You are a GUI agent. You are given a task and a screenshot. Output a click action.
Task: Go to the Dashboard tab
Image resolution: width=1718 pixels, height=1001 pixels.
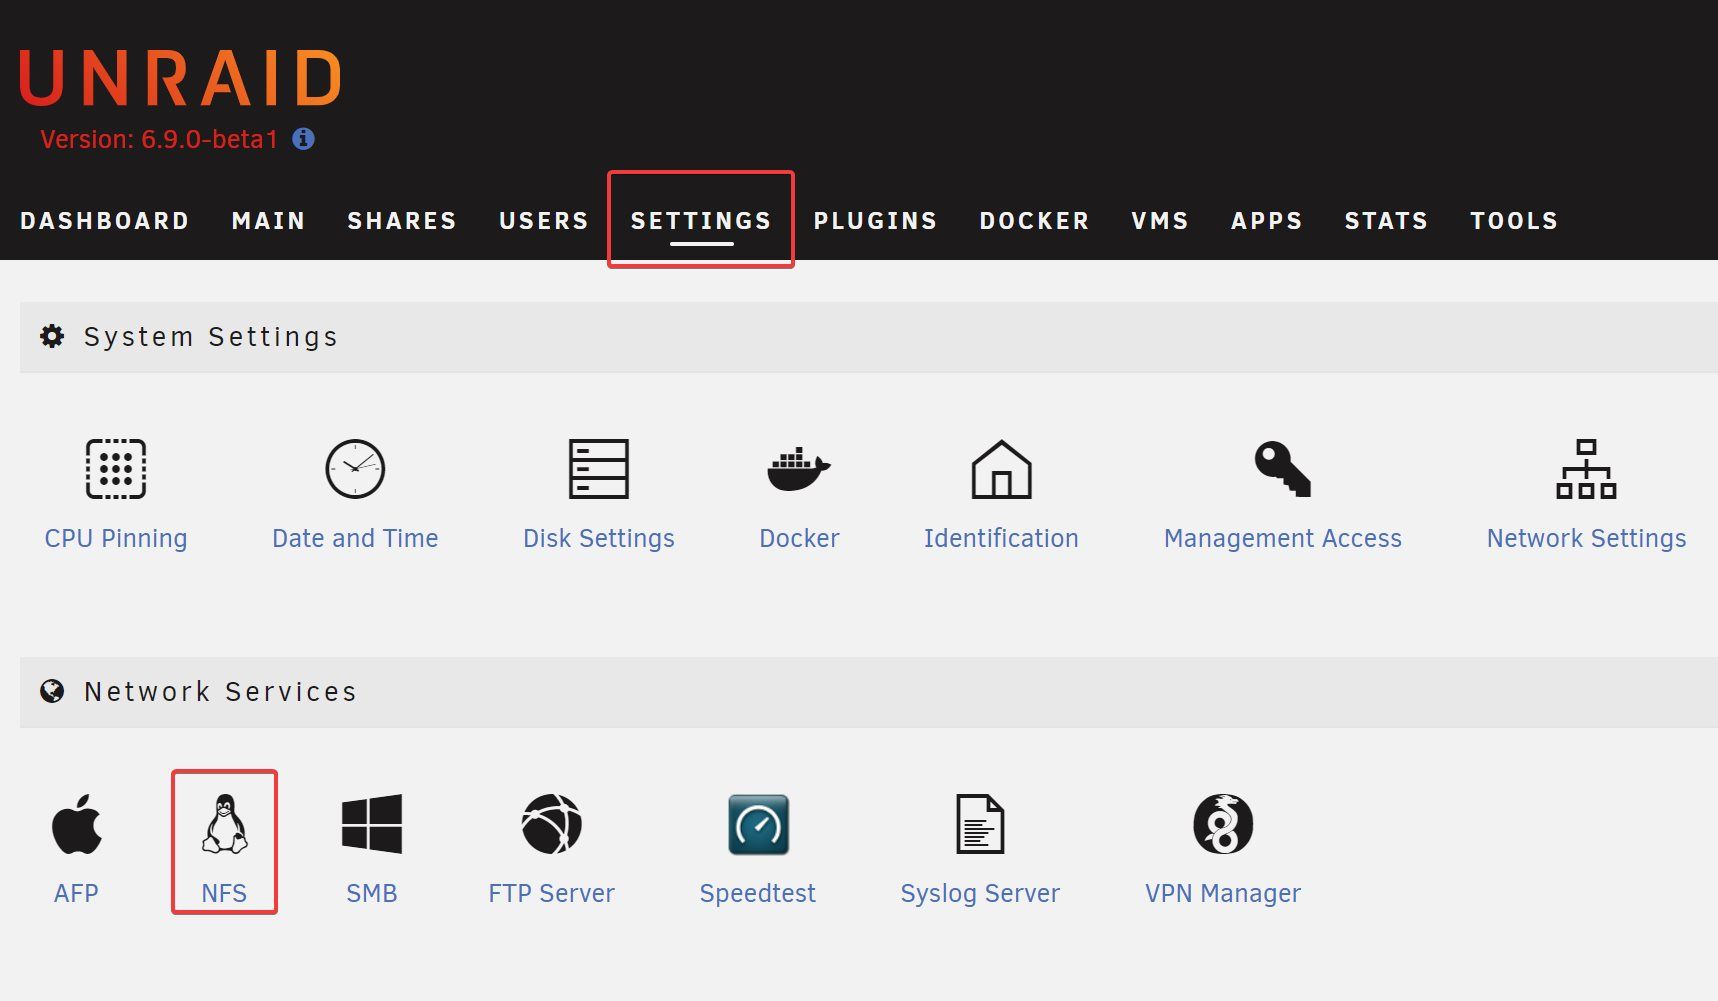pos(105,221)
